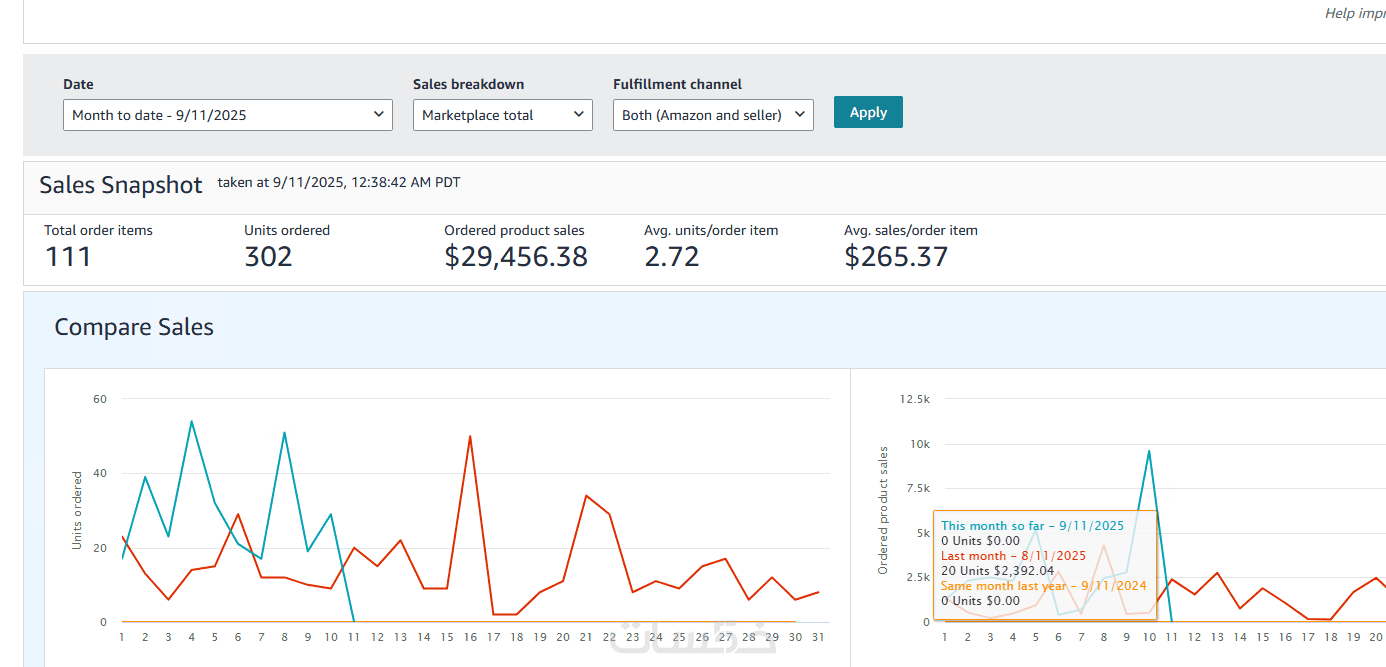Click the Avg. units/order item value 2.72

(671, 257)
